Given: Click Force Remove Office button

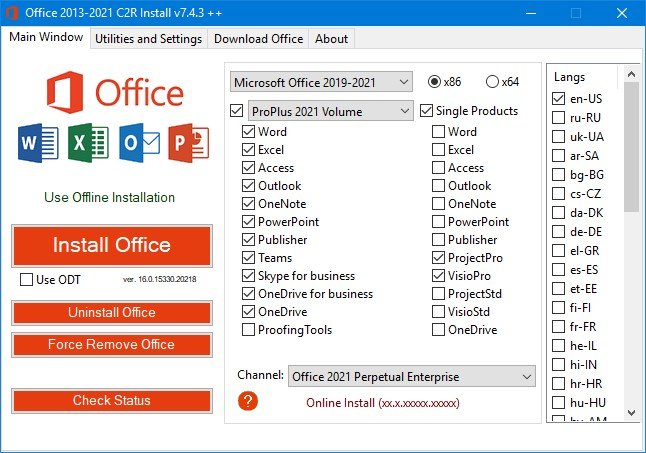Looking at the screenshot, I should [x=112, y=345].
